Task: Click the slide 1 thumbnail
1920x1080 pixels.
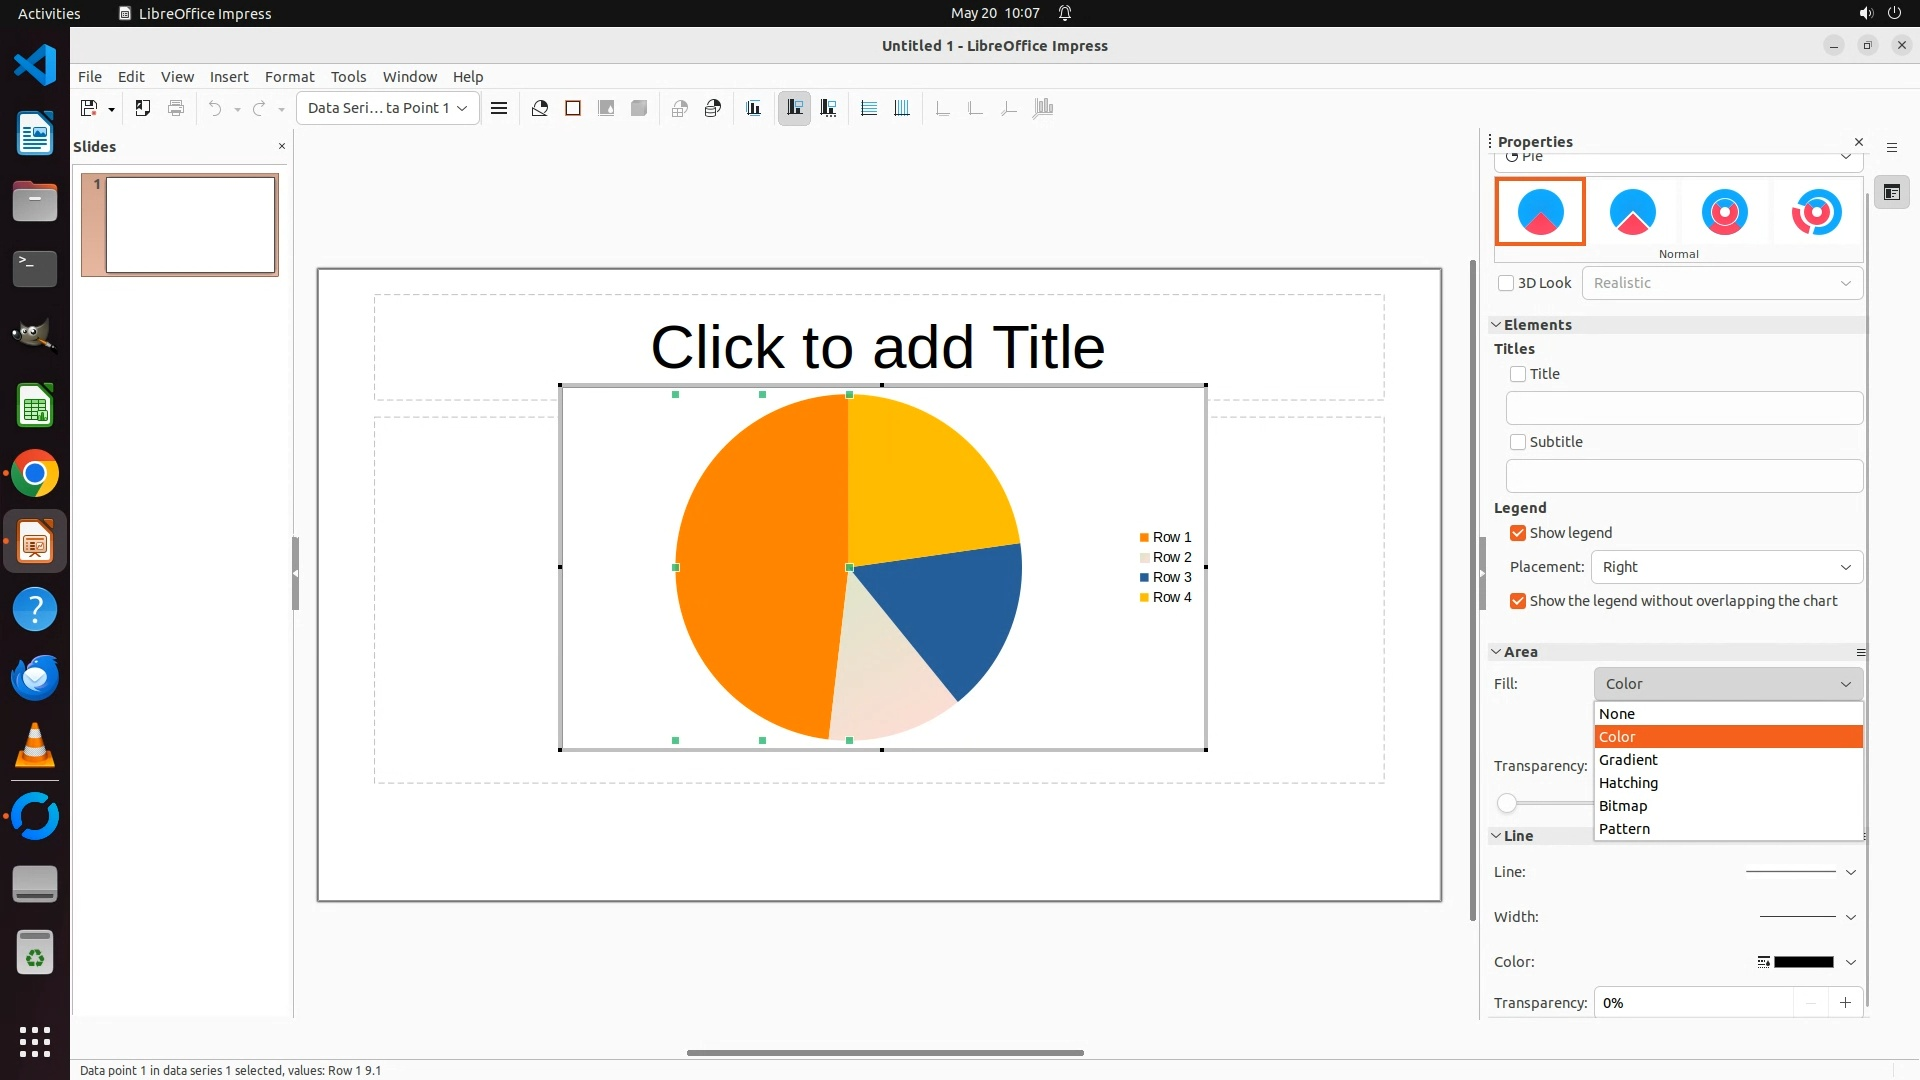Action: coord(190,225)
